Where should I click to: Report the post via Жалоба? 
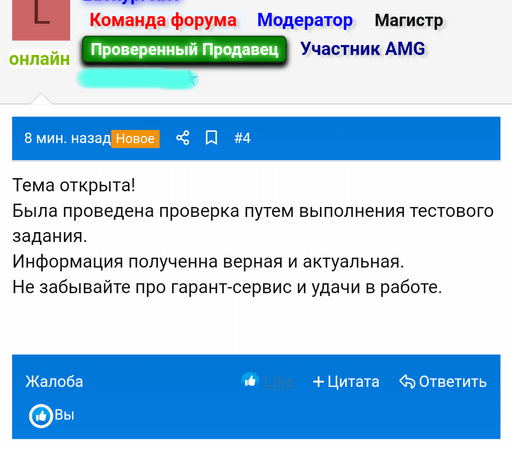pos(54,382)
